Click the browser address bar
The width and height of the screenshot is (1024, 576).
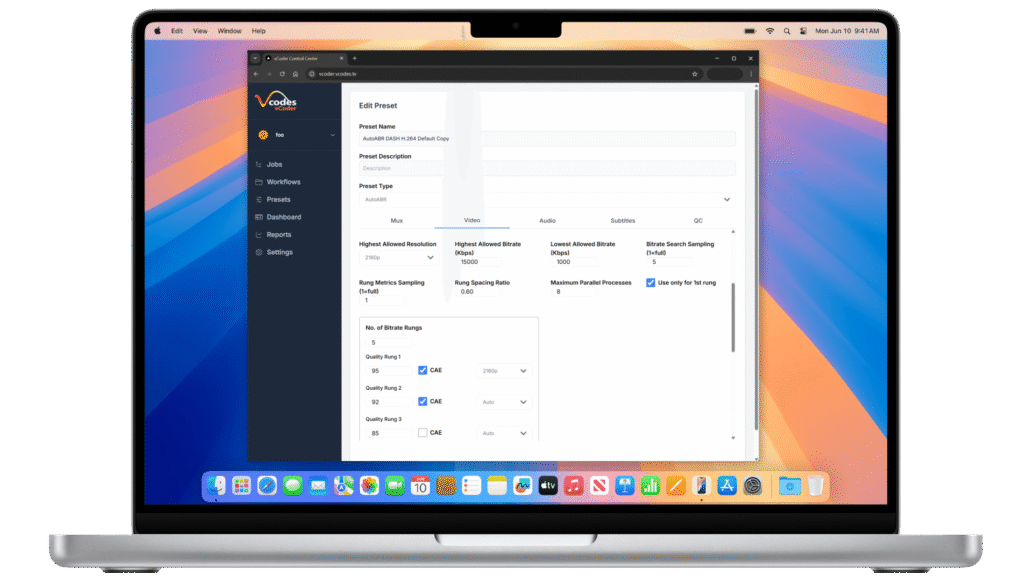tap(503, 74)
